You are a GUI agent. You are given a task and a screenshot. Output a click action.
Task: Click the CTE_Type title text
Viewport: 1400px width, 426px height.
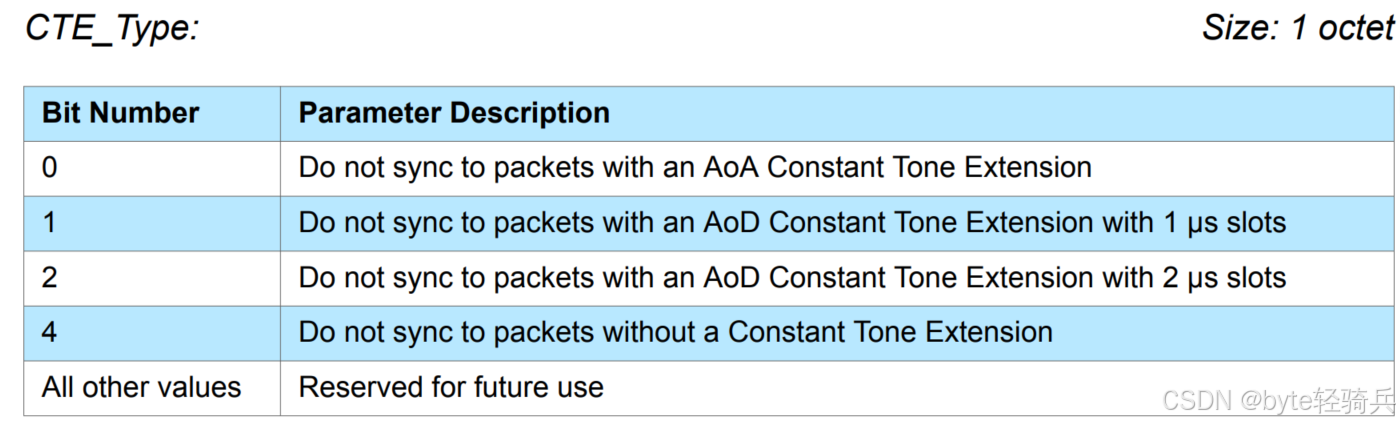112,28
